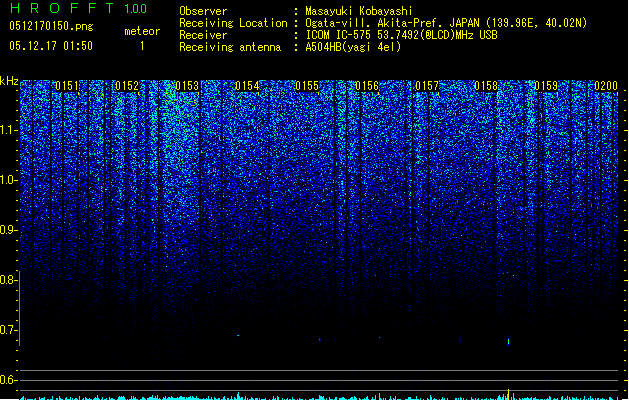Click the filename 0512170150.png

tap(51, 26)
